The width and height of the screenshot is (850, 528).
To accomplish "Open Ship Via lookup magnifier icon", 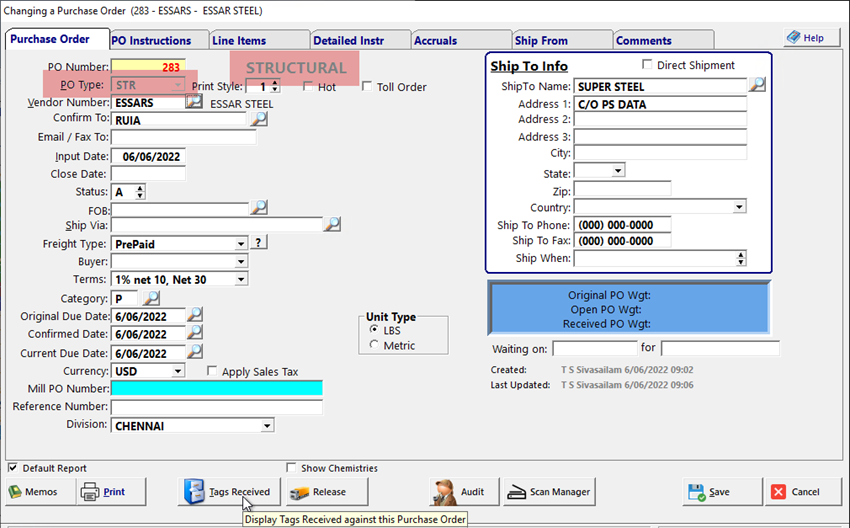I will [x=332, y=224].
